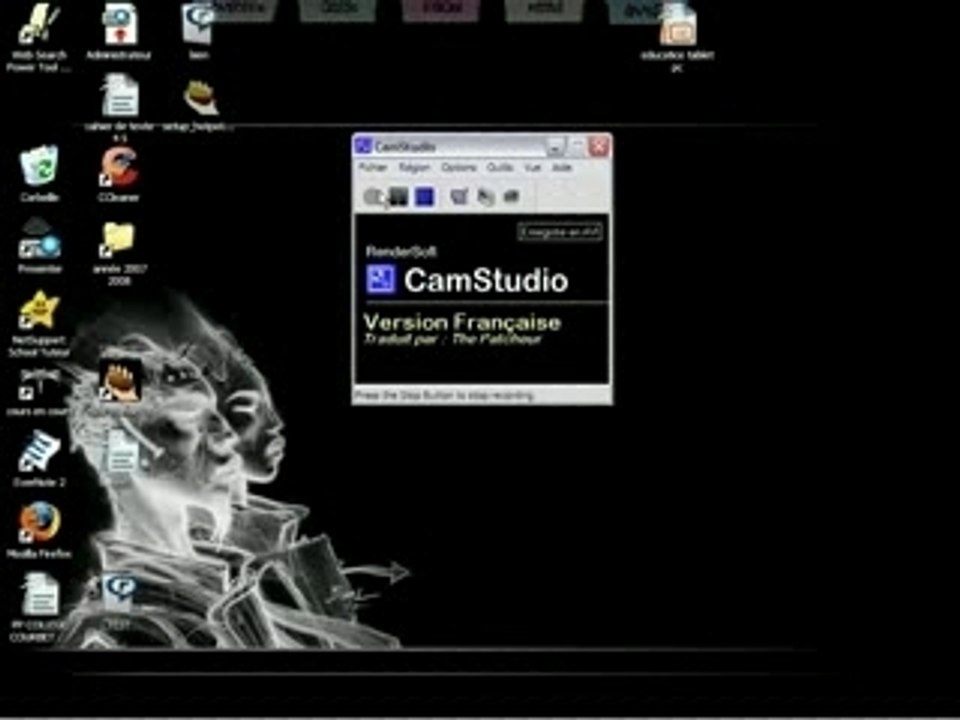Select the année 2007 2008 folder shortcut
Screen dimensions: 960x720
coord(119,252)
